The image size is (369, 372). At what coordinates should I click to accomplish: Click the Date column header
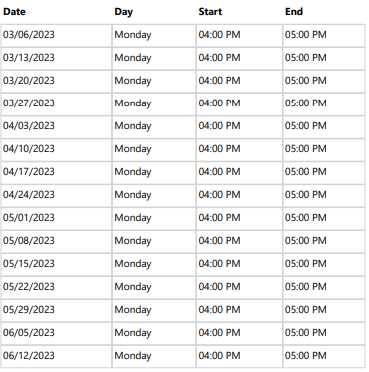(14, 12)
